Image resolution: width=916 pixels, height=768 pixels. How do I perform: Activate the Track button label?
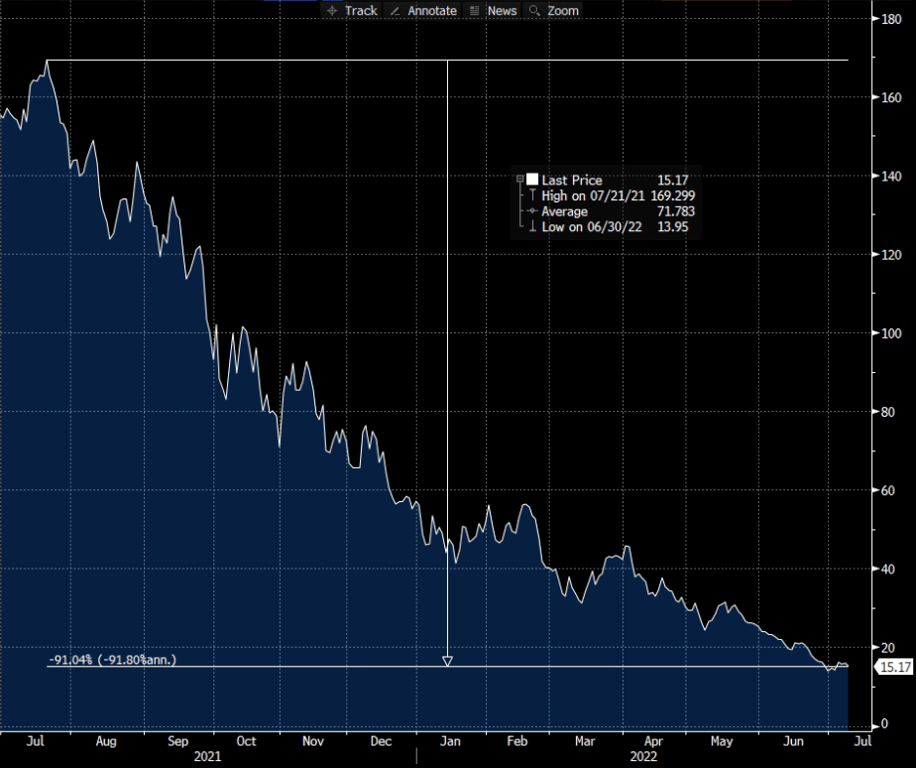coord(361,11)
